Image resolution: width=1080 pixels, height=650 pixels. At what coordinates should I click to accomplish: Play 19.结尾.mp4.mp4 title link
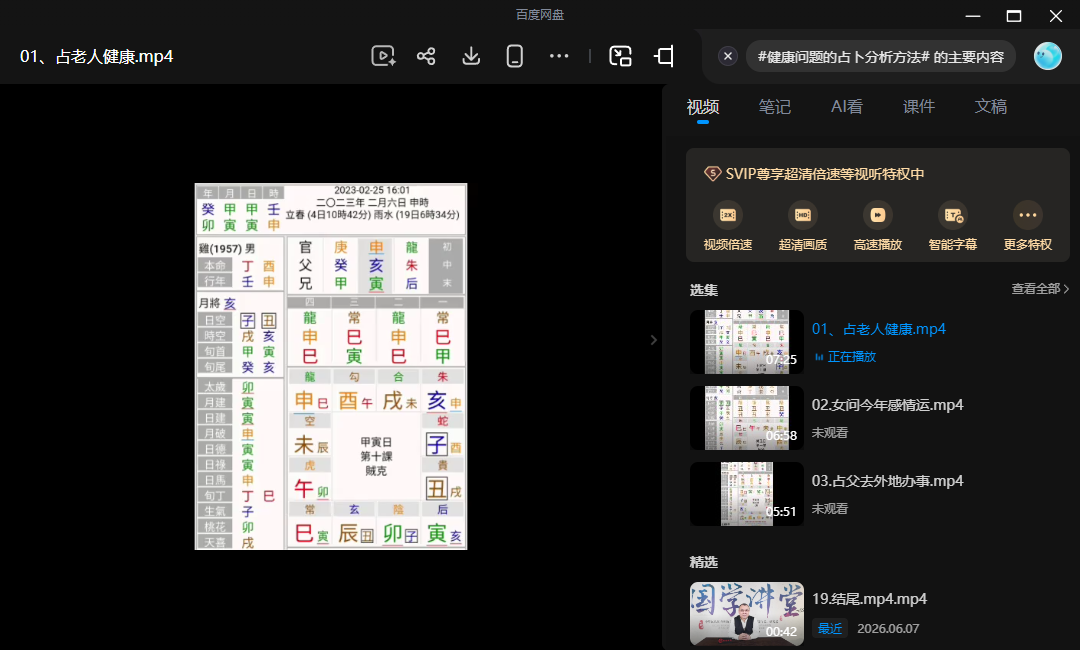(x=869, y=599)
